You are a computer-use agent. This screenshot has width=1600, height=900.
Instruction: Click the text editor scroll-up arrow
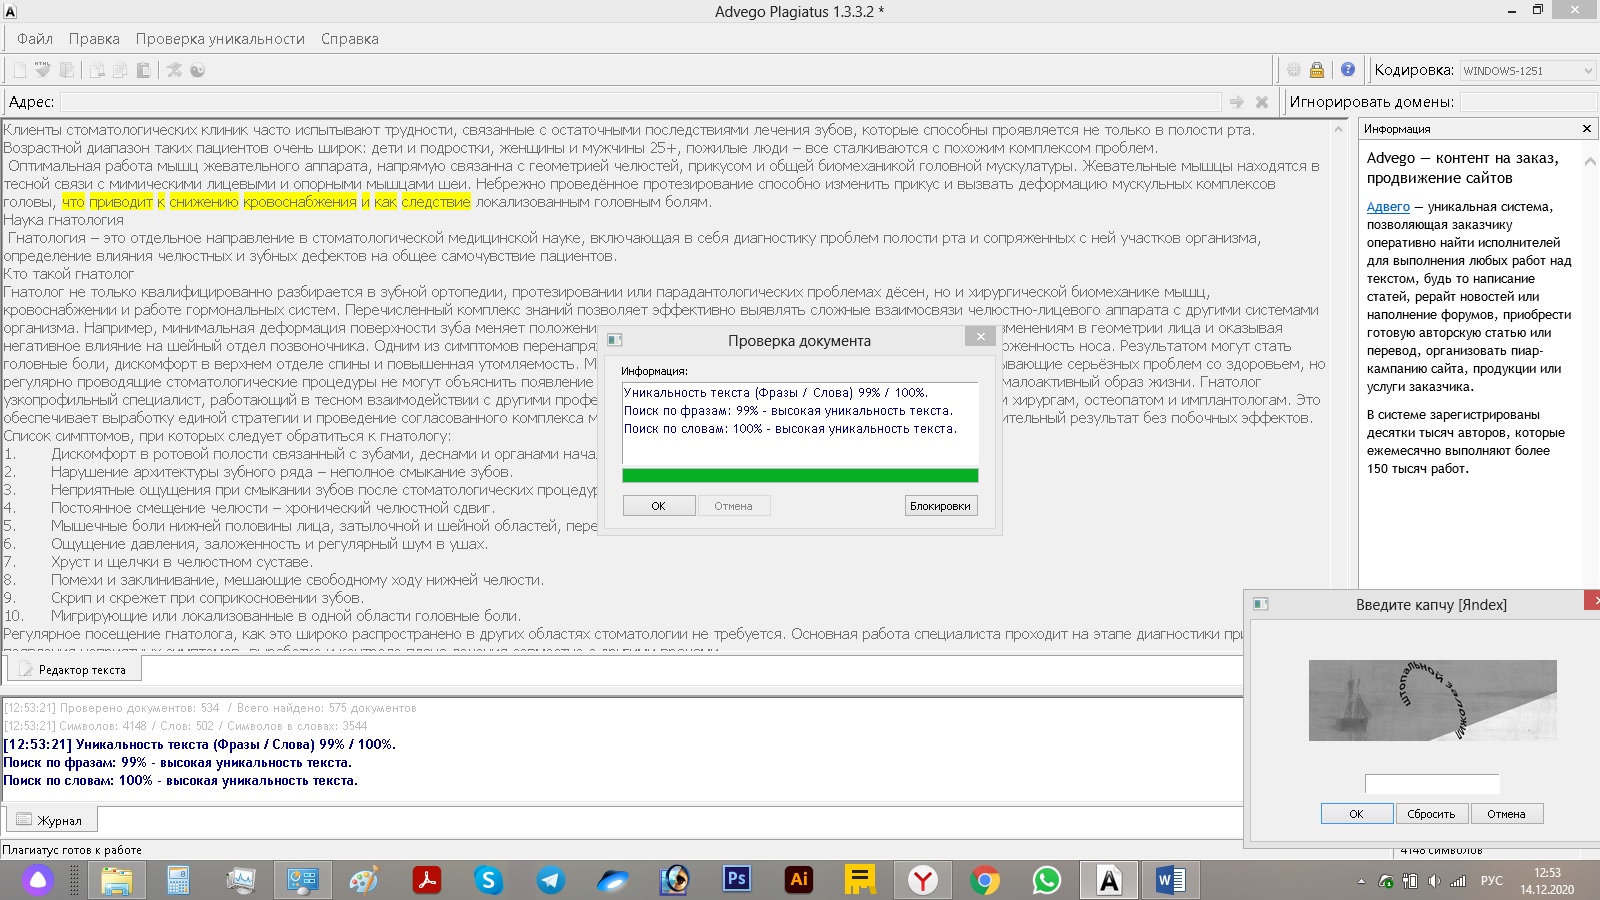tap(1339, 130)
